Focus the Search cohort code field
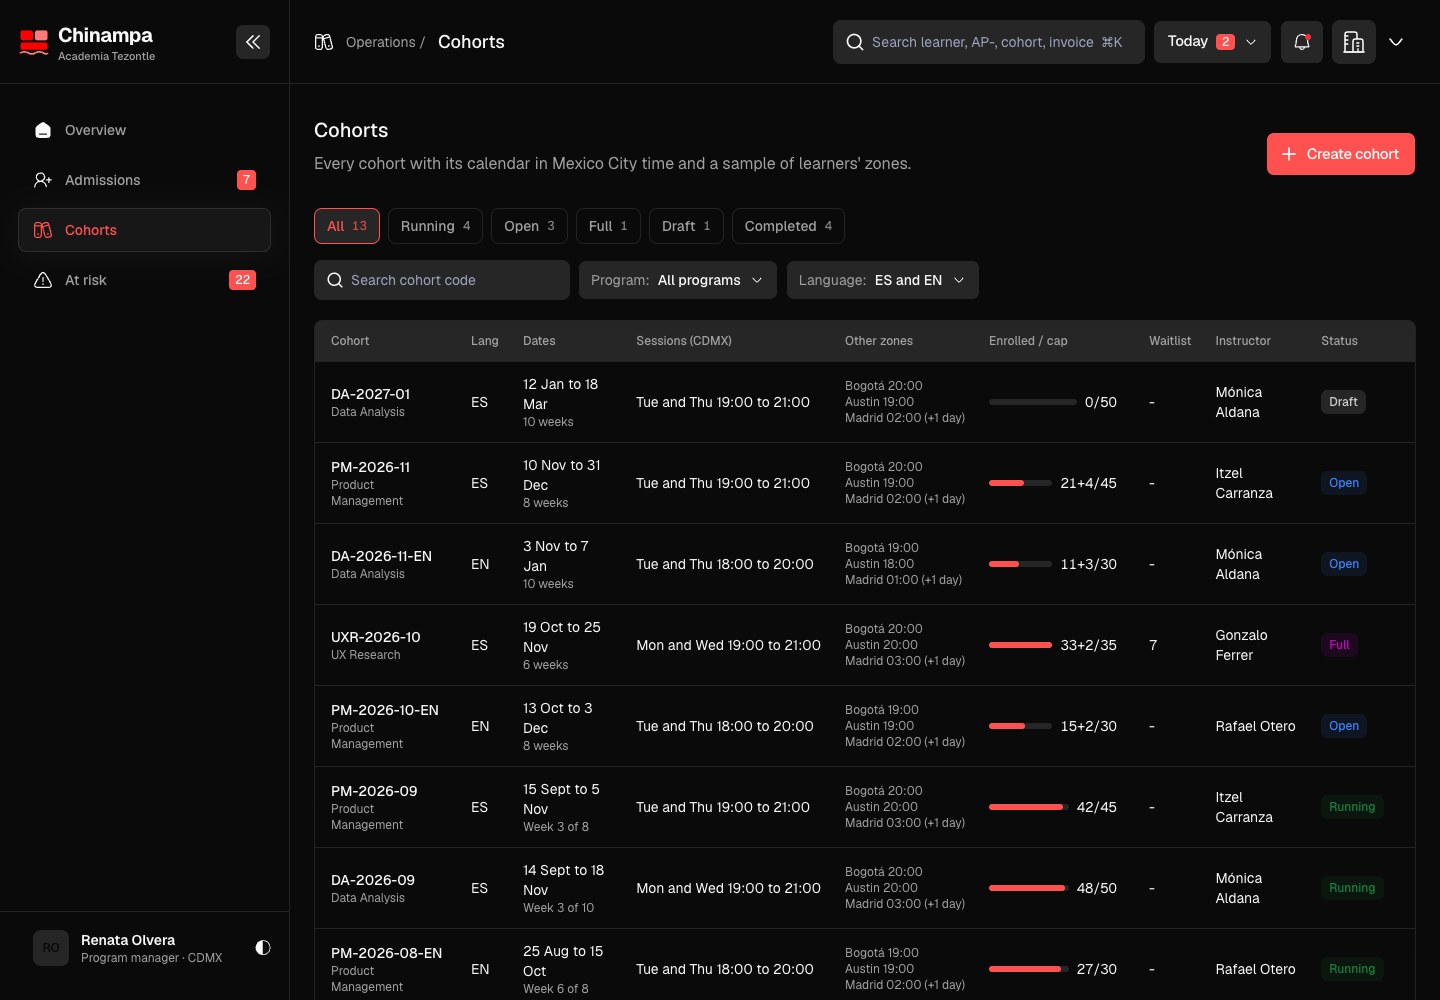Screen dimensions: 1440x1000 click(x=442, y=280)
